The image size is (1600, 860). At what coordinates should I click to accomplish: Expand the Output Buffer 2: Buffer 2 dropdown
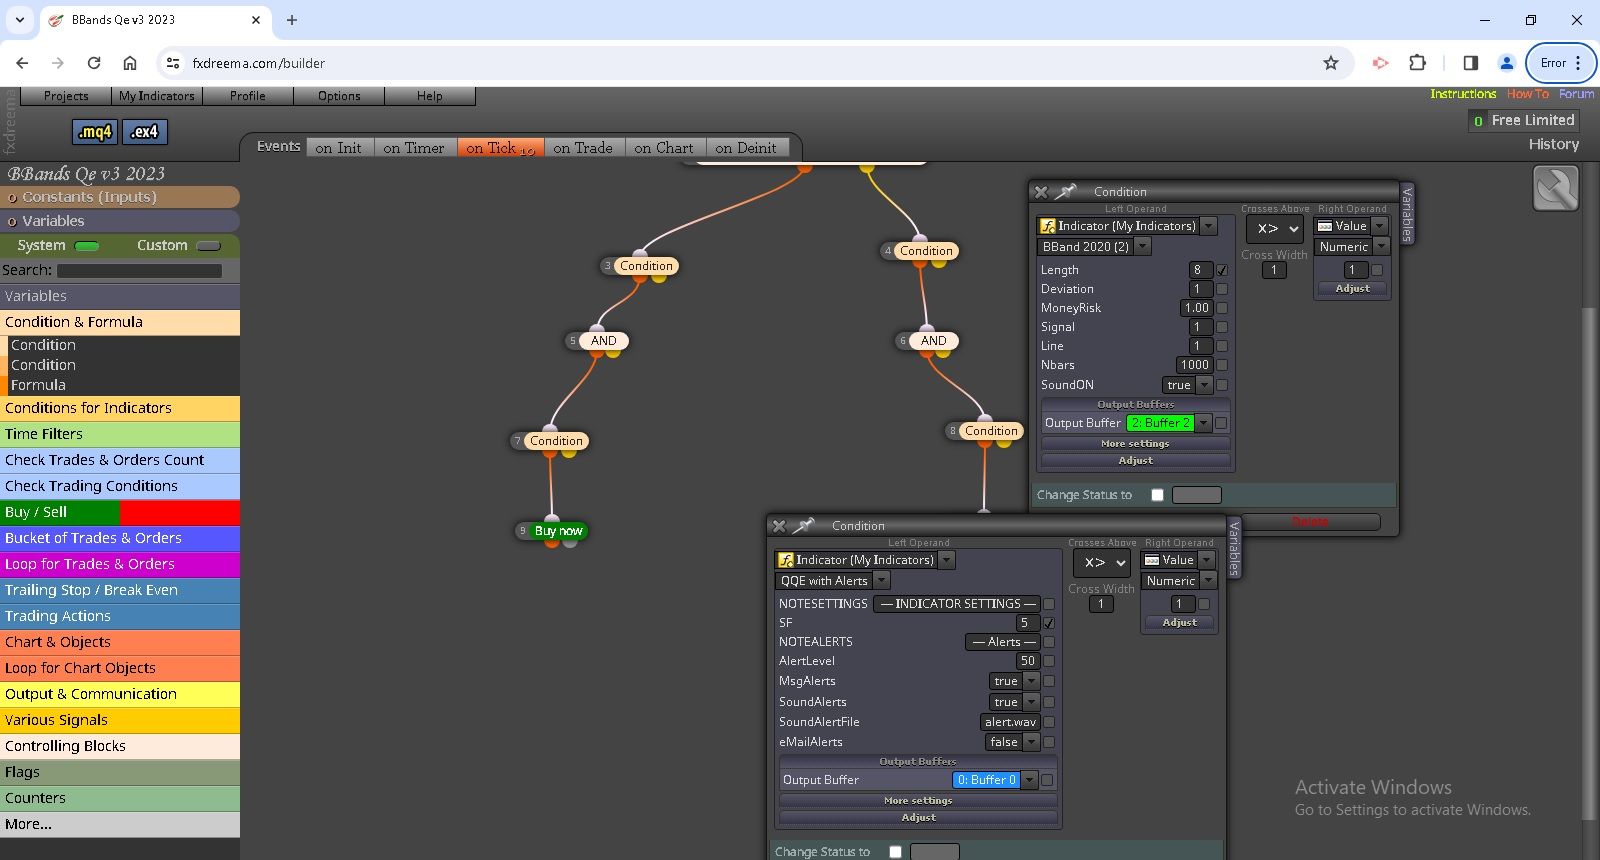1169,423
